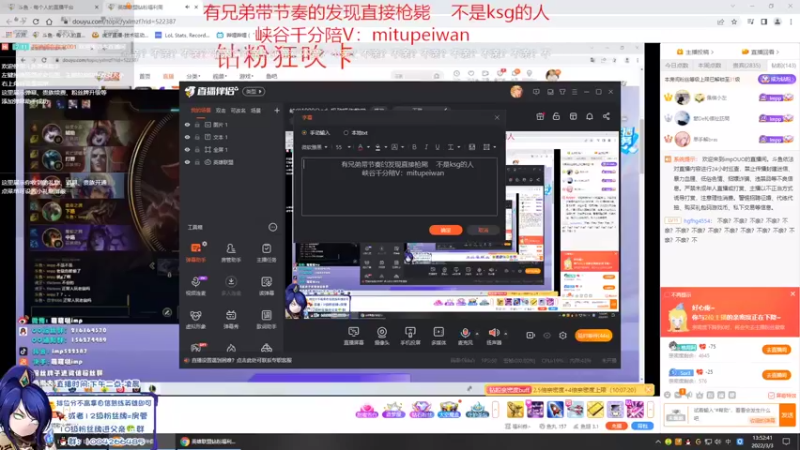Open the 弹幕助手 tool in the toolbox
Viewport: 800px width, 450px height.
pos(195,252)
